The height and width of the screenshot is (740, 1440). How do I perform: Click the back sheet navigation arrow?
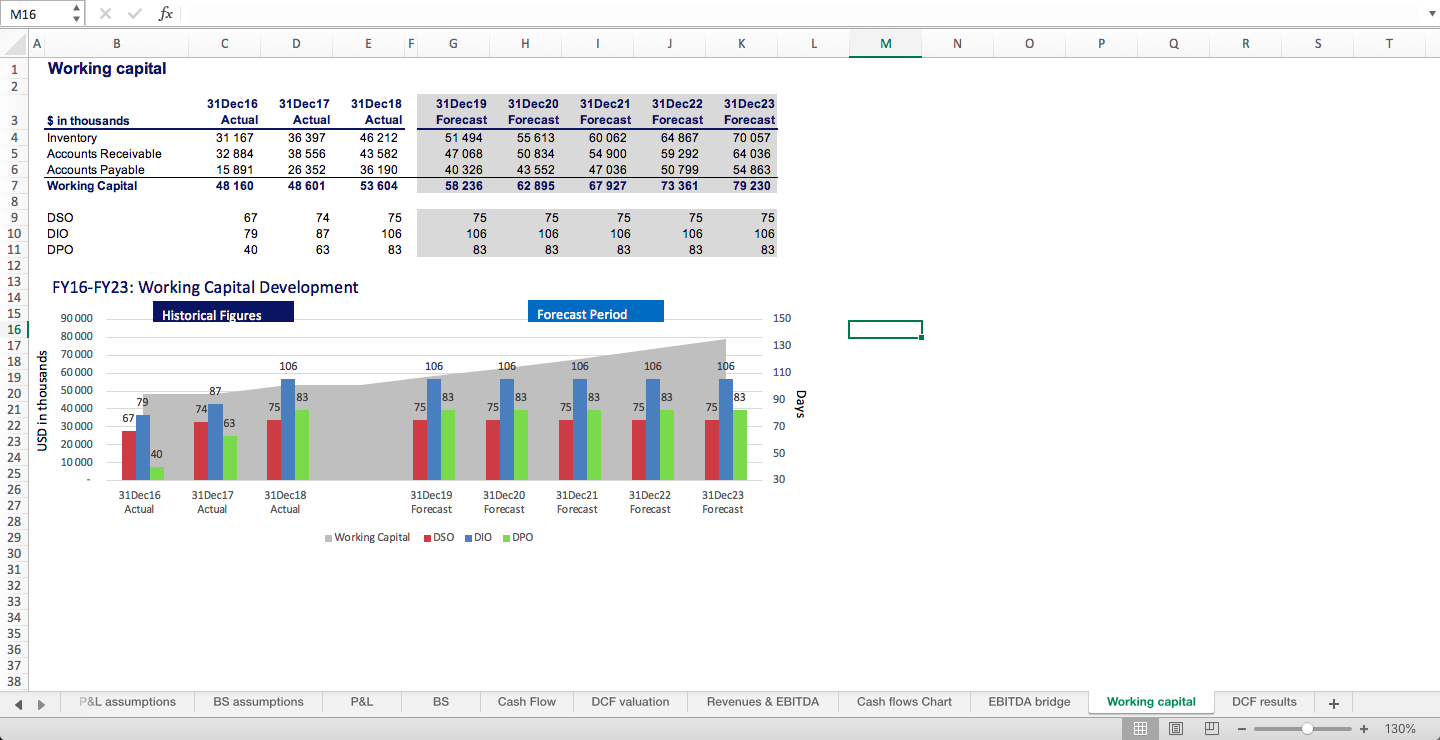16,704
